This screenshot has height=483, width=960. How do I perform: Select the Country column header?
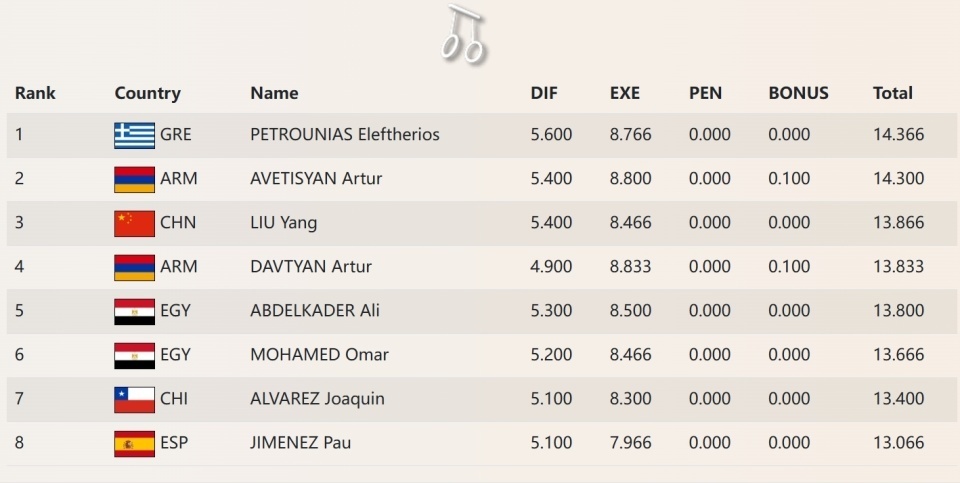[x=147, y=93]
